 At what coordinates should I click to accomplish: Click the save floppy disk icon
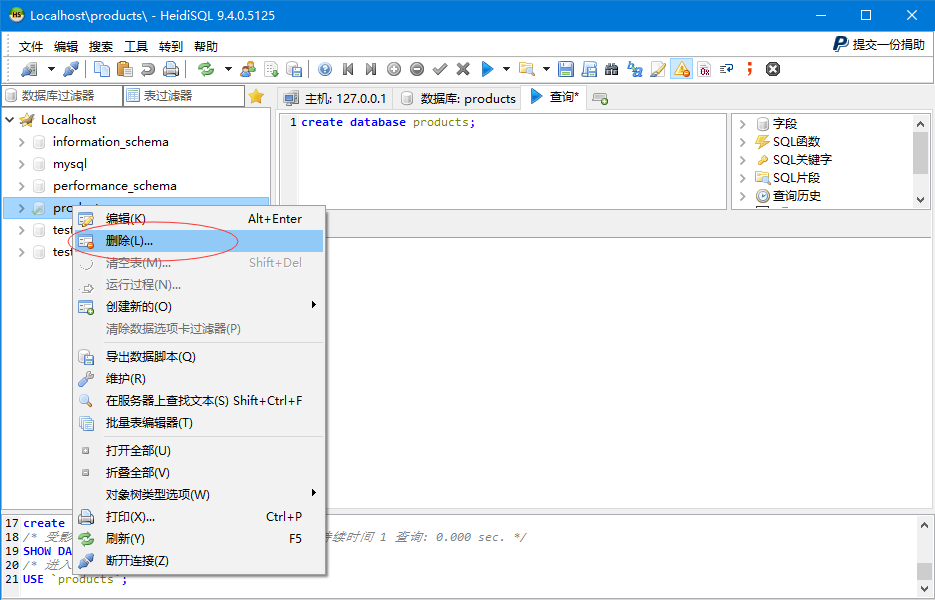point(566,69)
